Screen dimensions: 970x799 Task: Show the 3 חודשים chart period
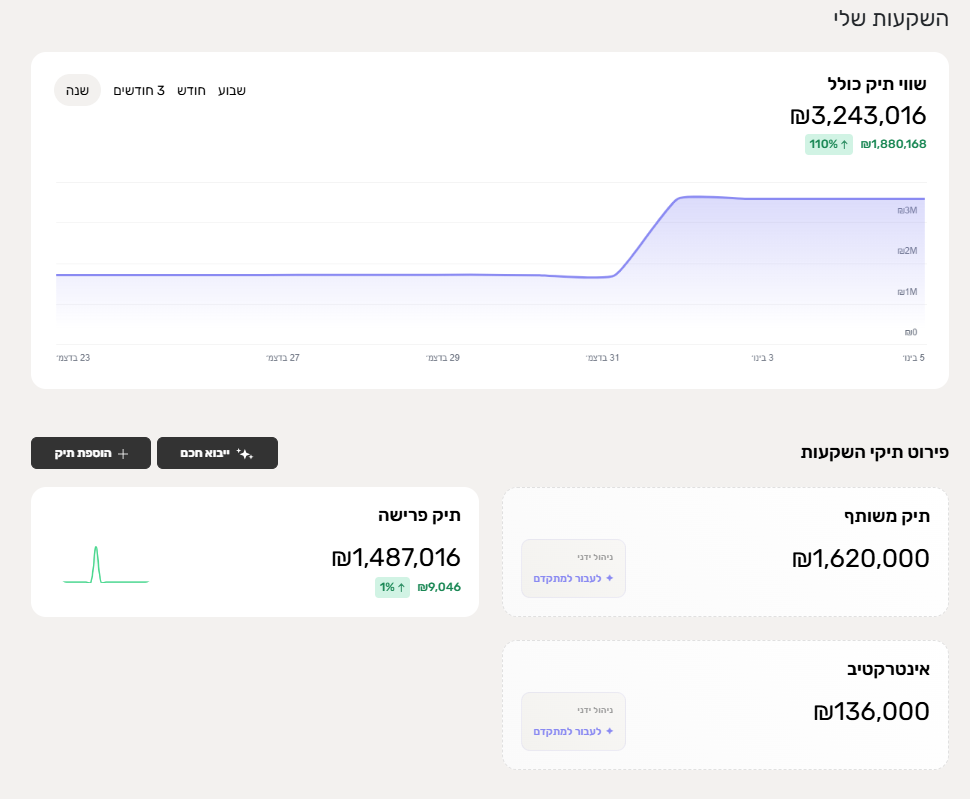(139, 90)
